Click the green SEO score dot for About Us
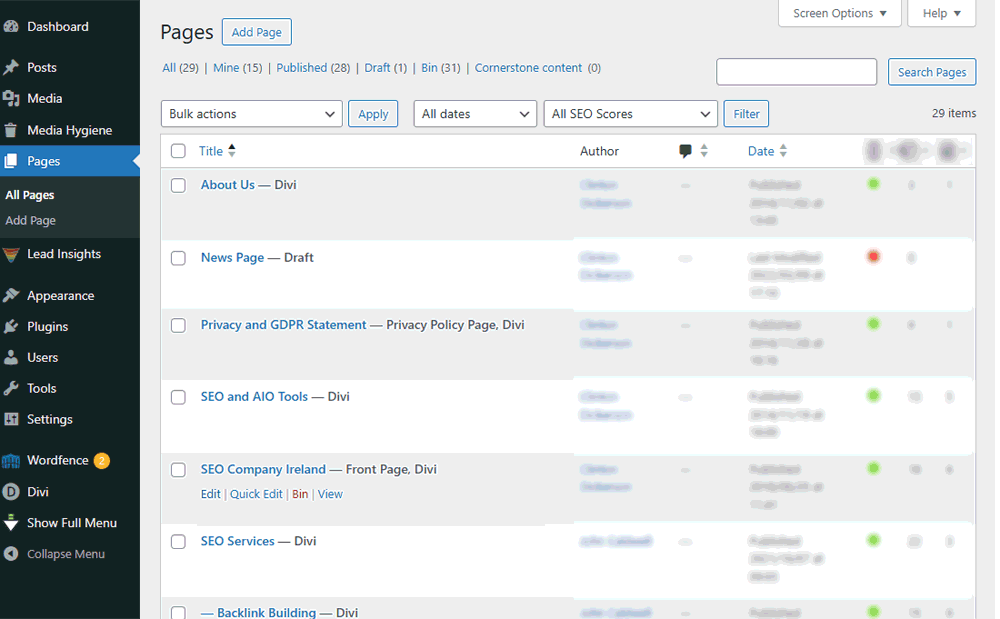The height and width of the screenshot is (619, 1000). [873, 184]
